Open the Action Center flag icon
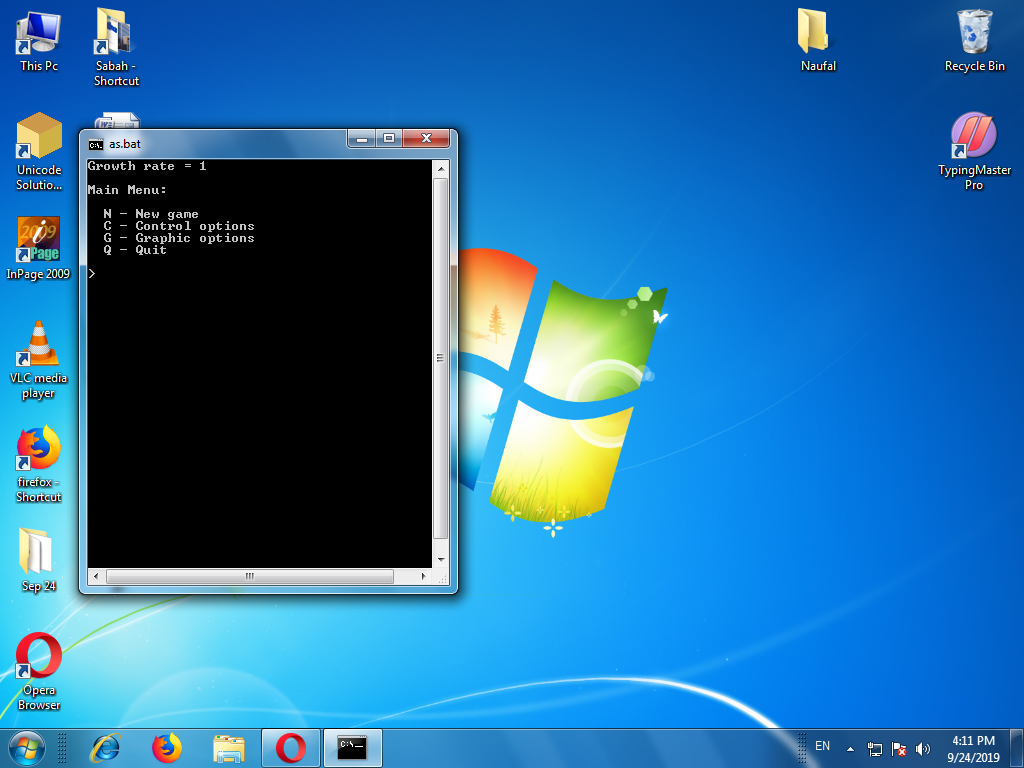This screenshot has height=768, width=1024. (x=899, y=749)
